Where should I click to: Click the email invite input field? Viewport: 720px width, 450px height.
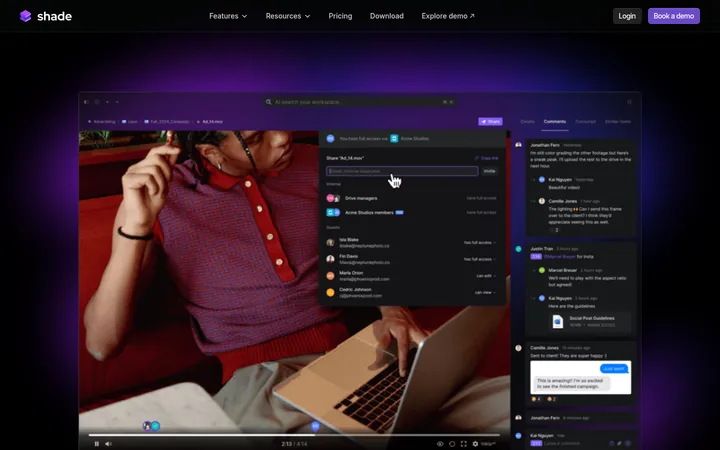click(402, 171)
